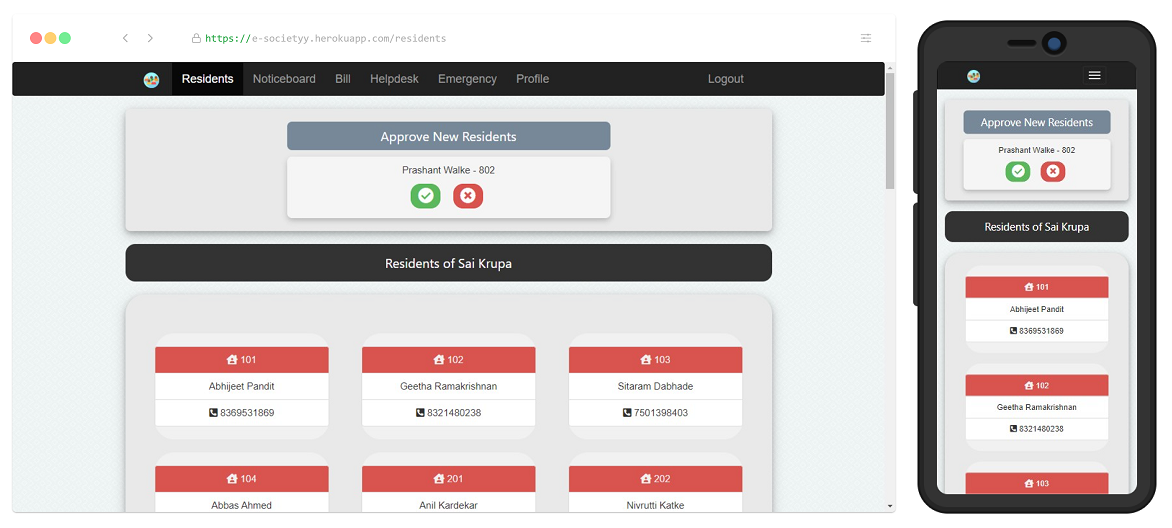Click phone number 7501398403

pyautogui.click(x=661, y=413)
